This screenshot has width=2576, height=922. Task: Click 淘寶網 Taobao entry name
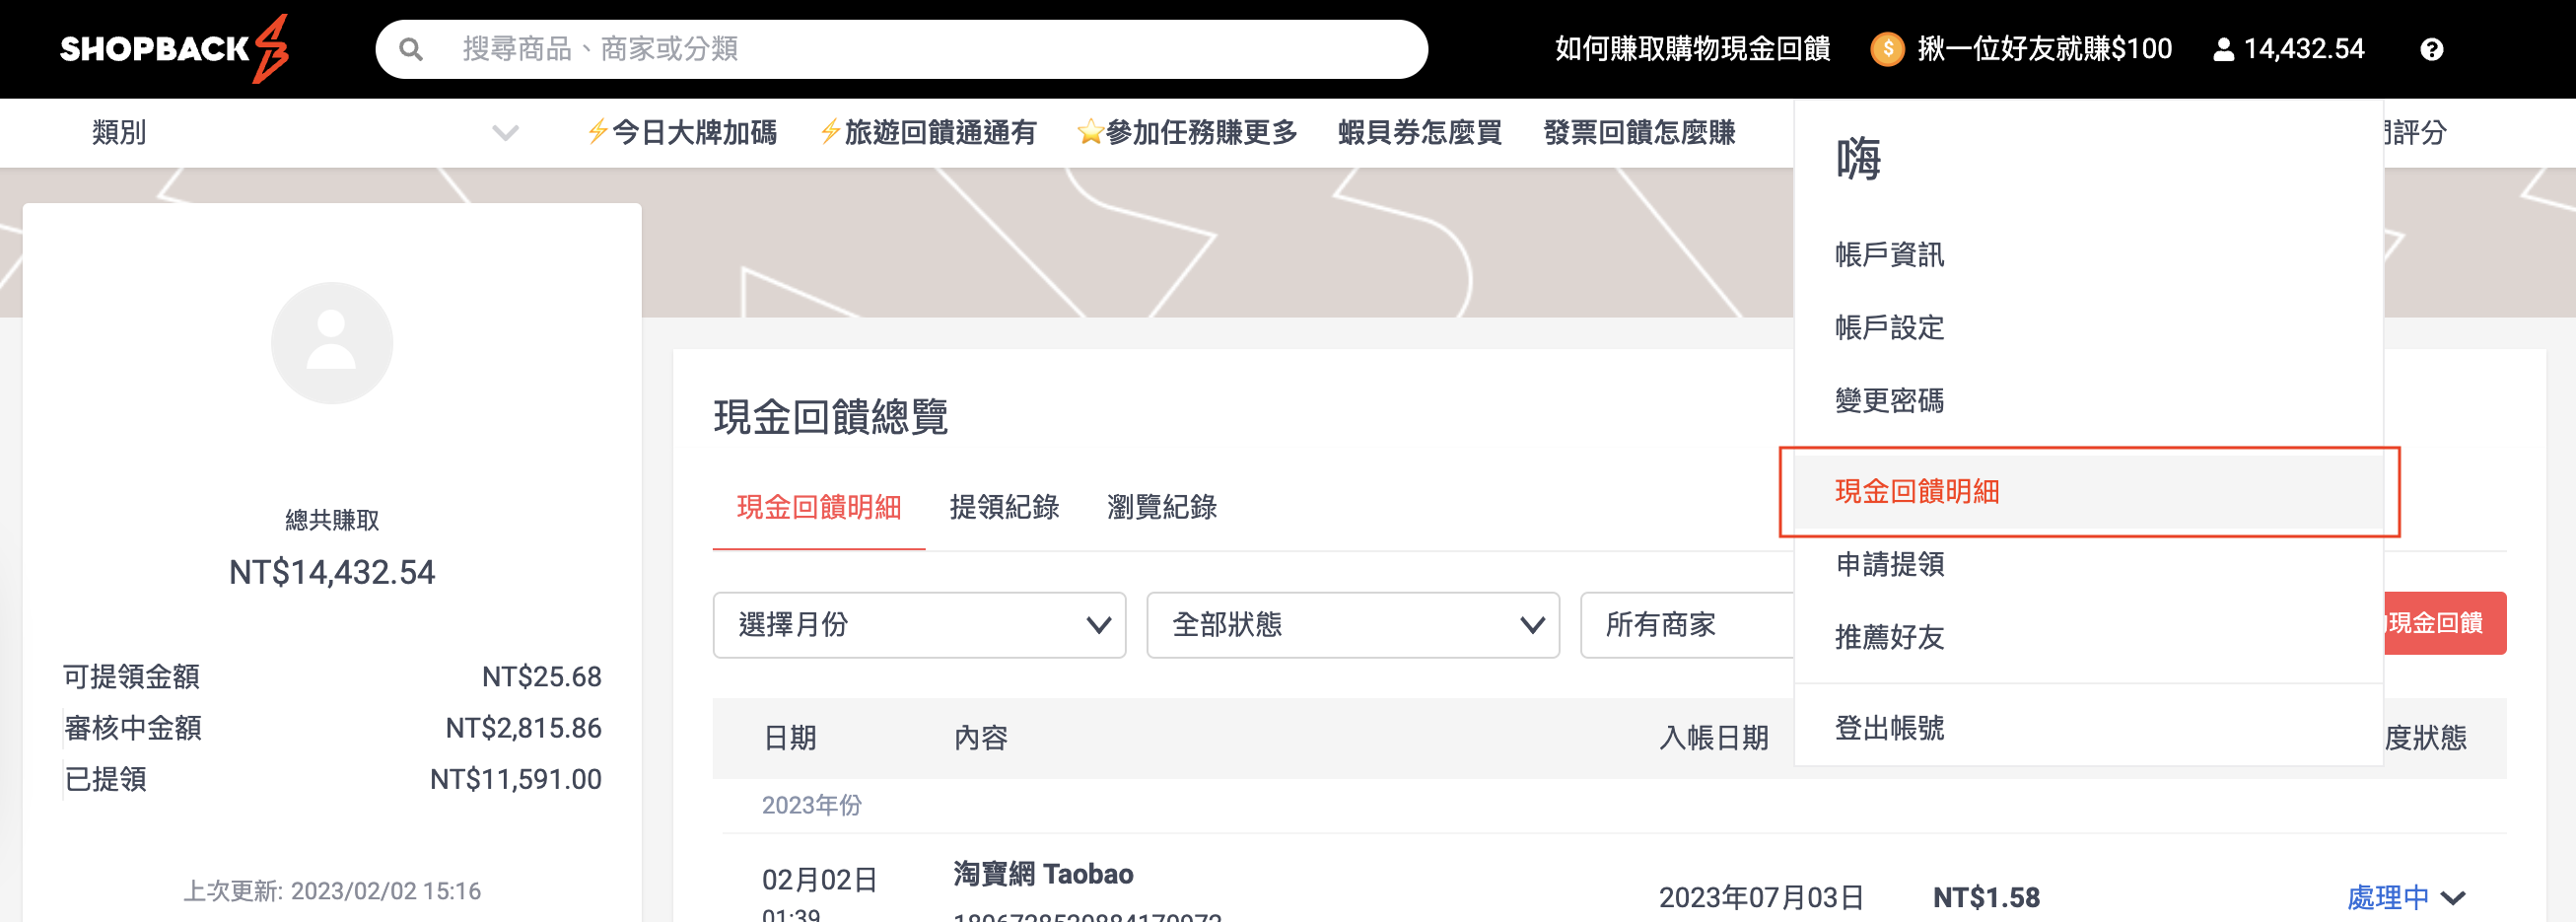(x=1043, y=874)
